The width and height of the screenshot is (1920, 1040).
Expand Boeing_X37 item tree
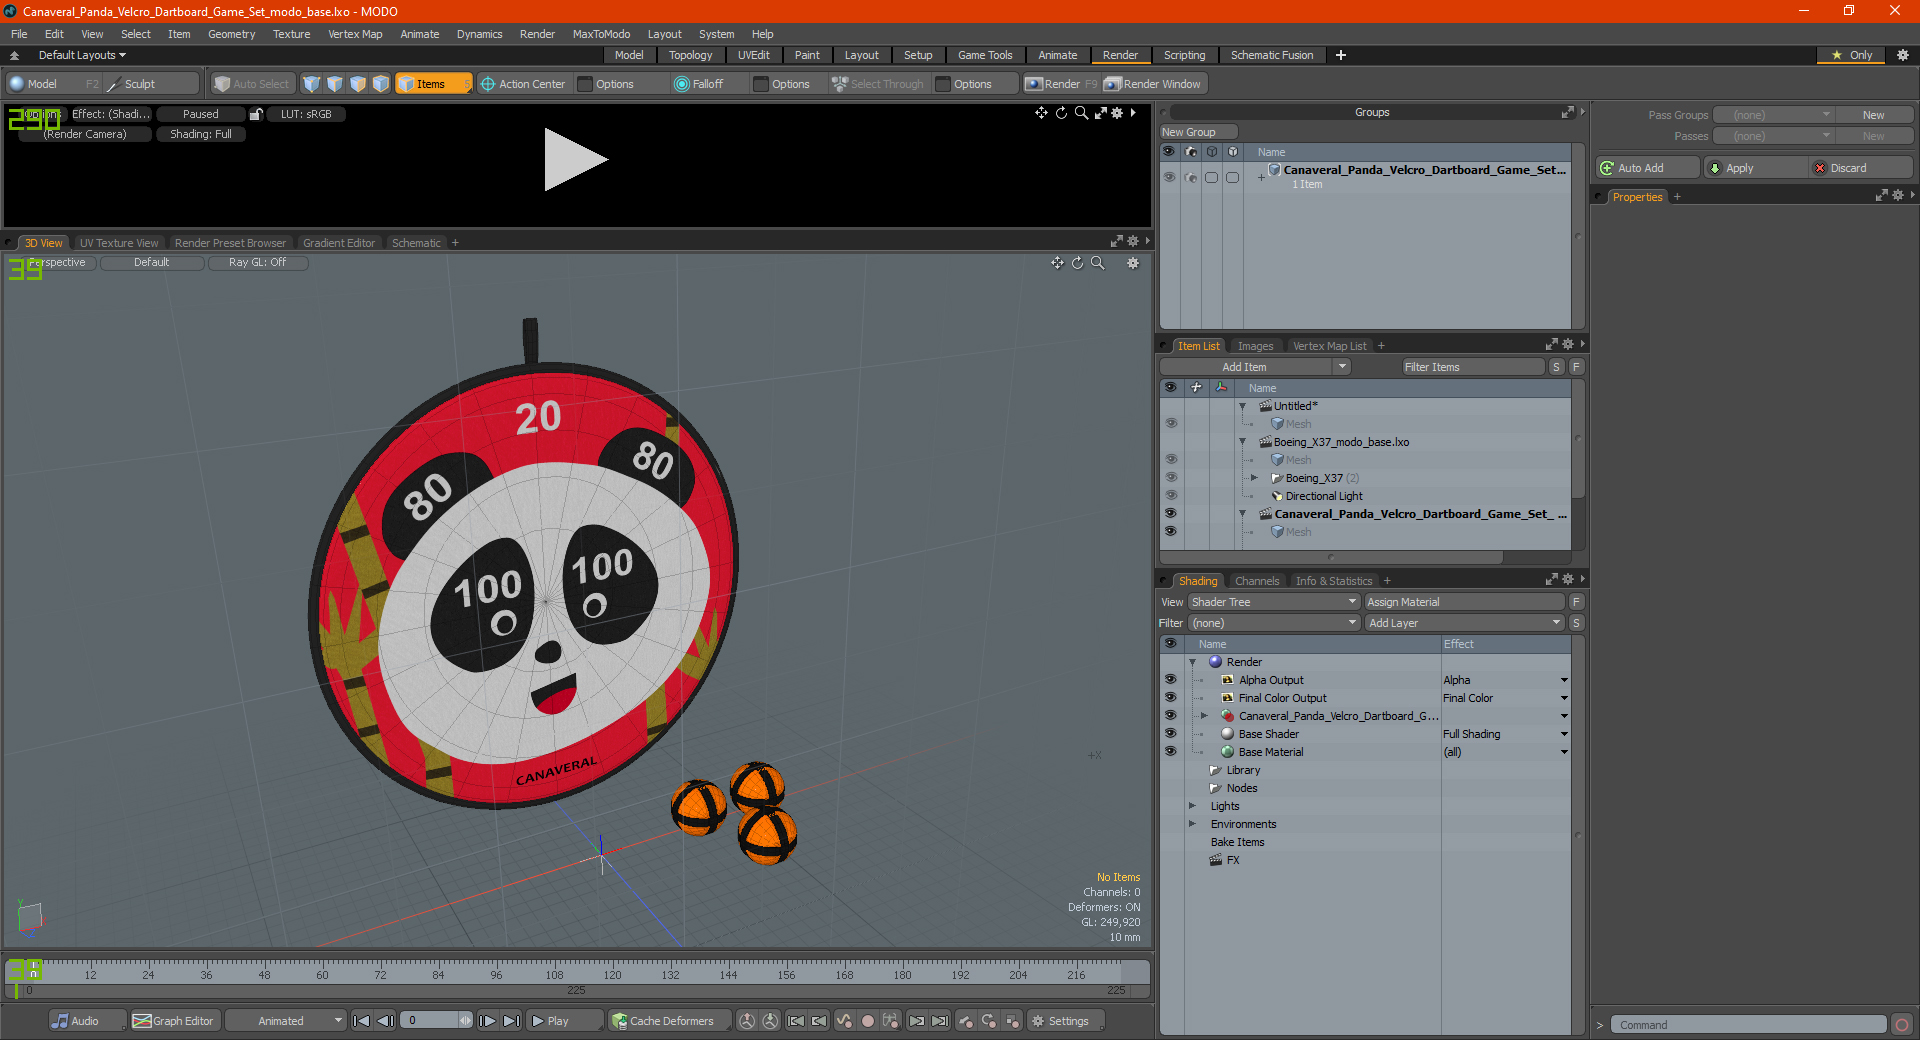tap(1254, 478)
